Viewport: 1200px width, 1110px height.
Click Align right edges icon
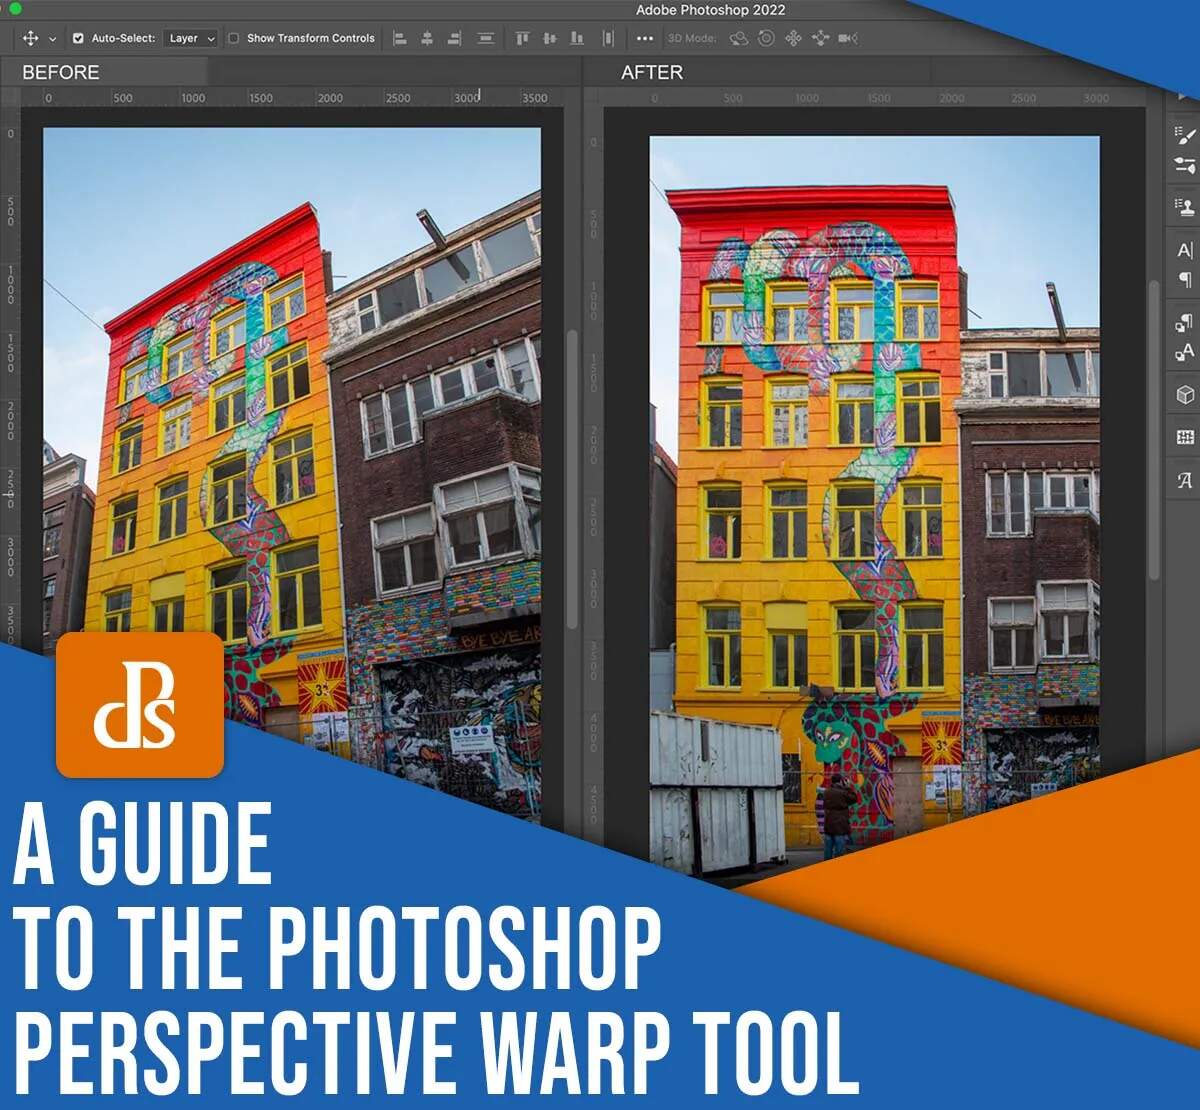click(454, 38)
